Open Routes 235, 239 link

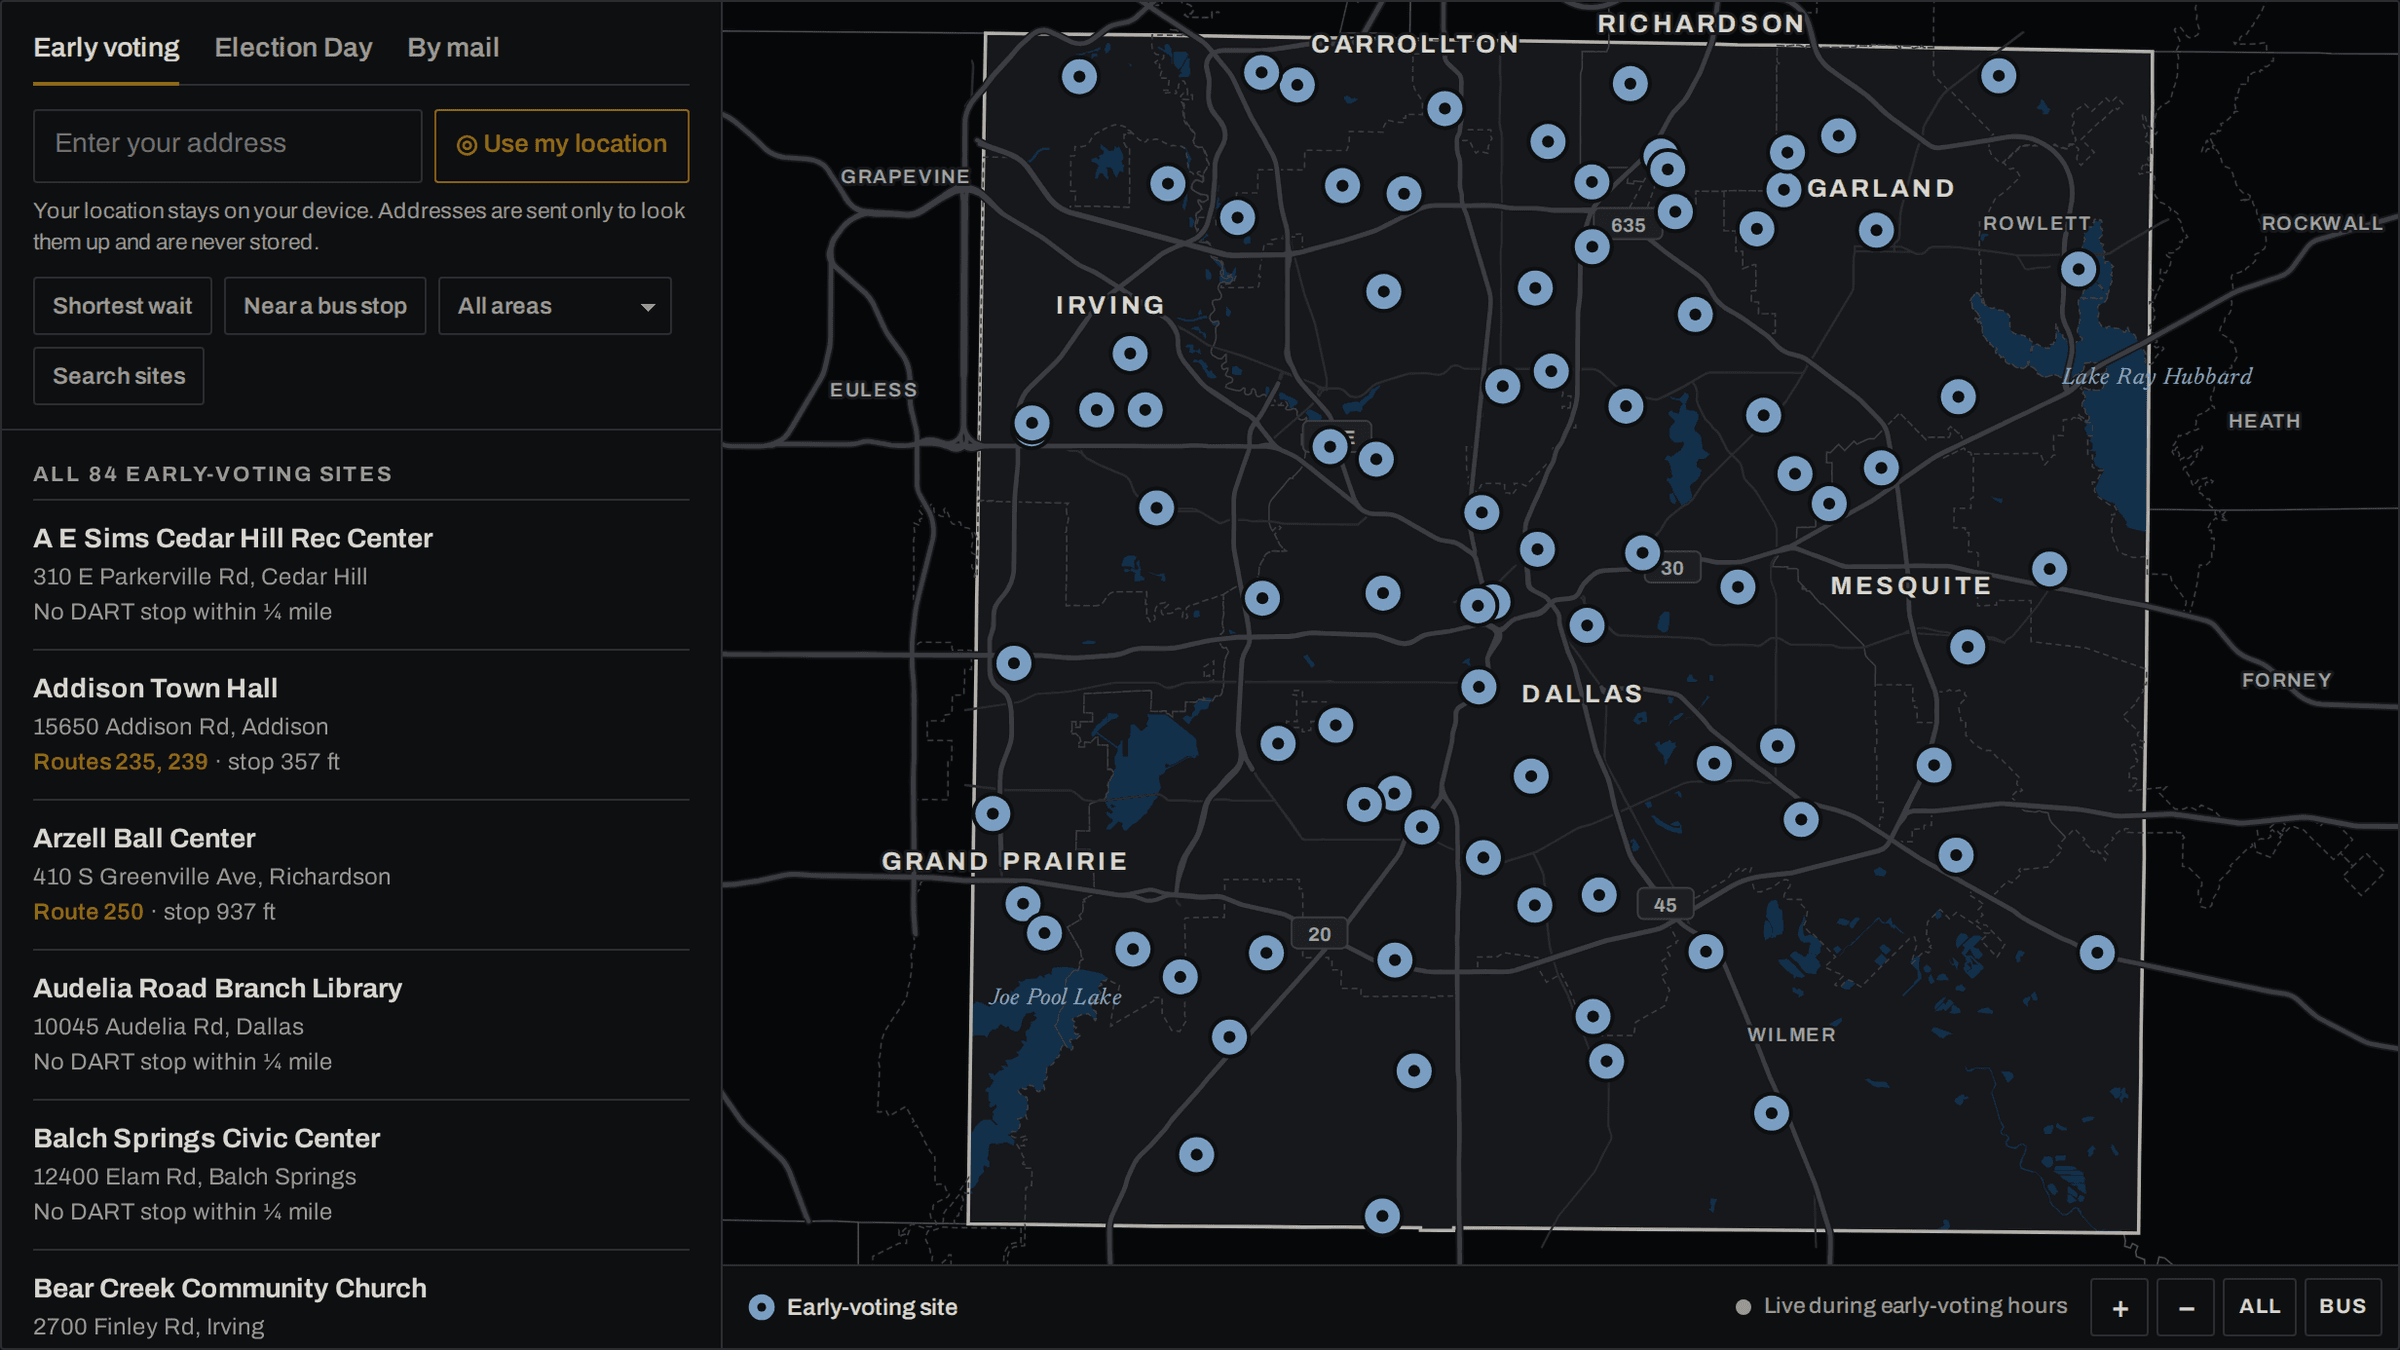tap(121, 762)
